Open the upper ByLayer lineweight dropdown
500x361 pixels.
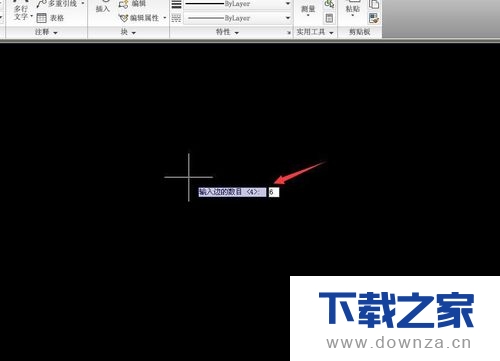288,4
